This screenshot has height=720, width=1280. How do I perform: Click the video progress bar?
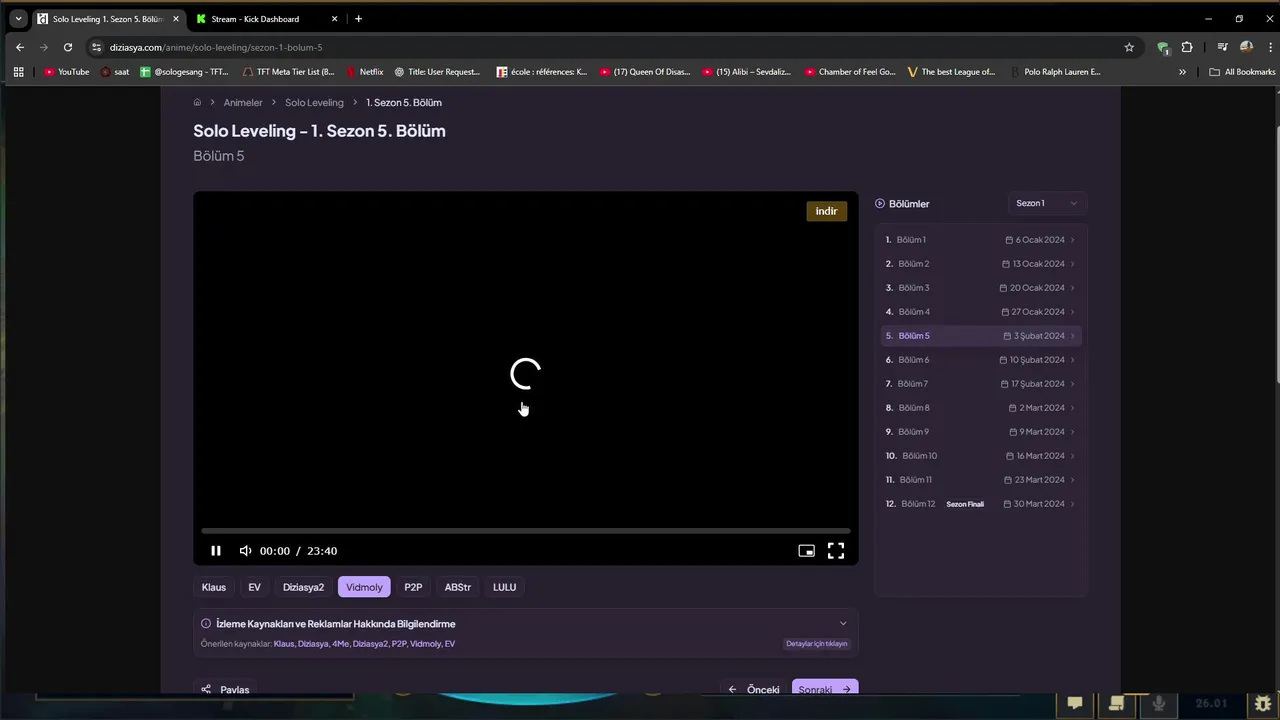(526, 531)
